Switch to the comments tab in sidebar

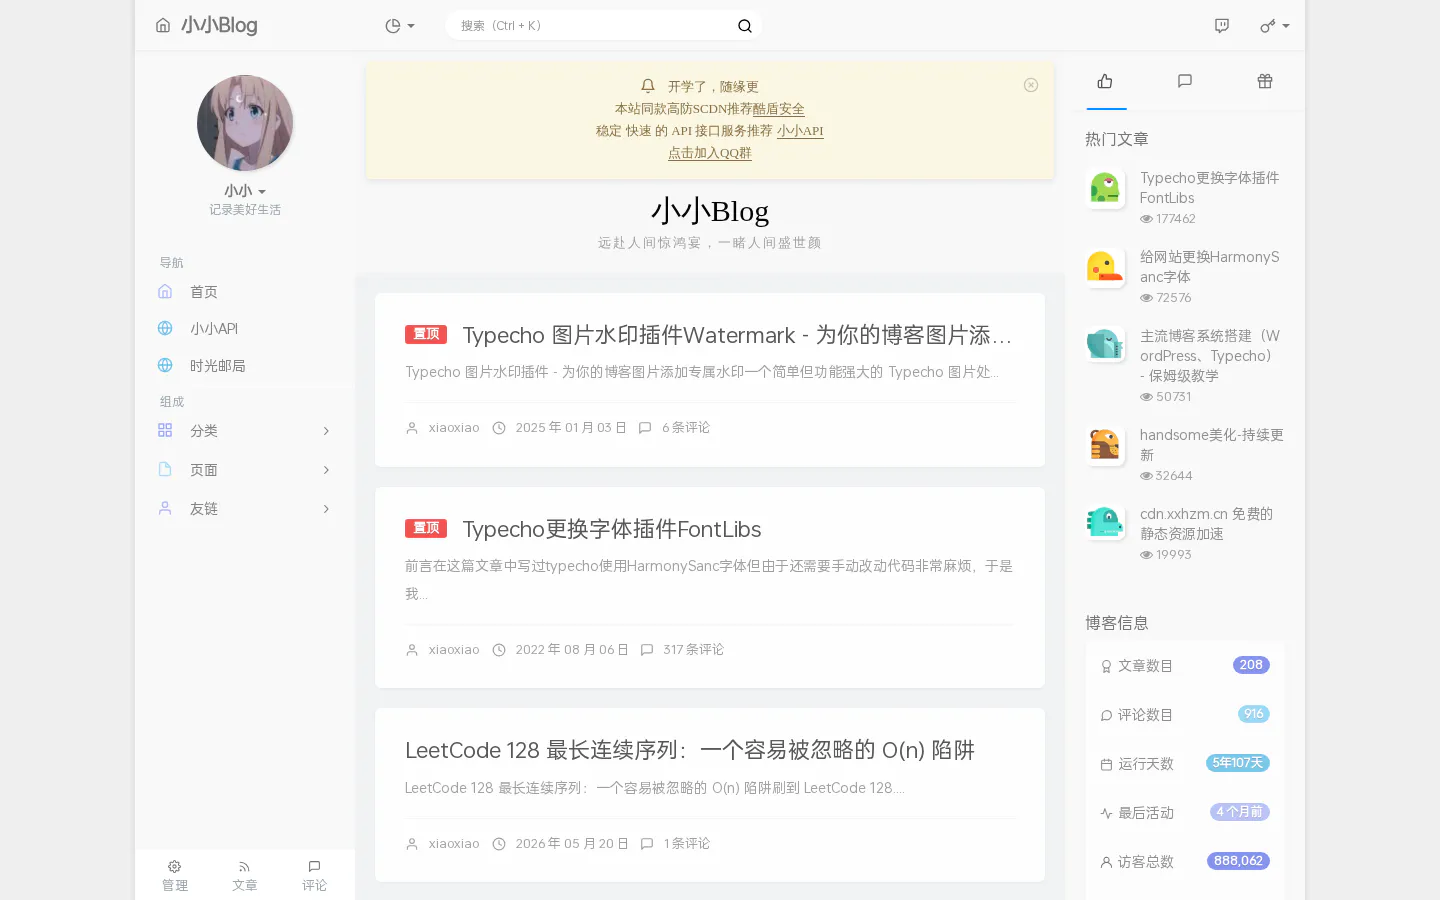pos(1185,81)
